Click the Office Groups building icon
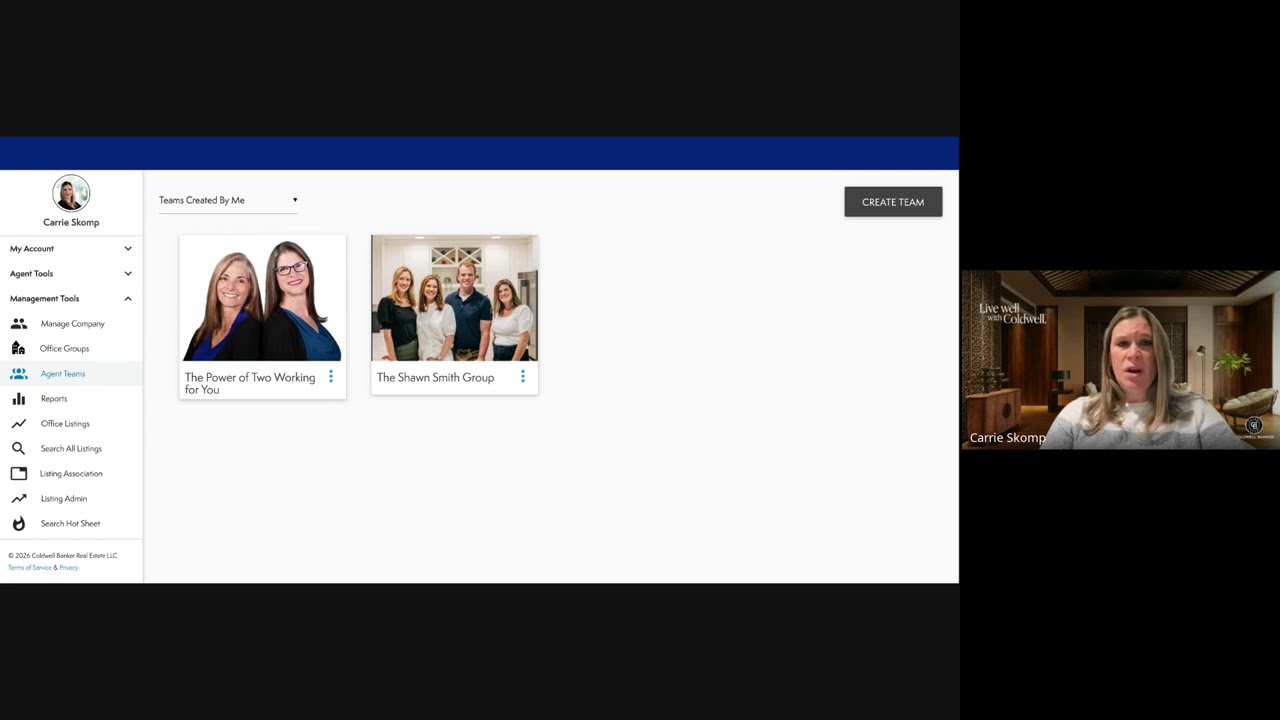 click(x=18, y=349)
